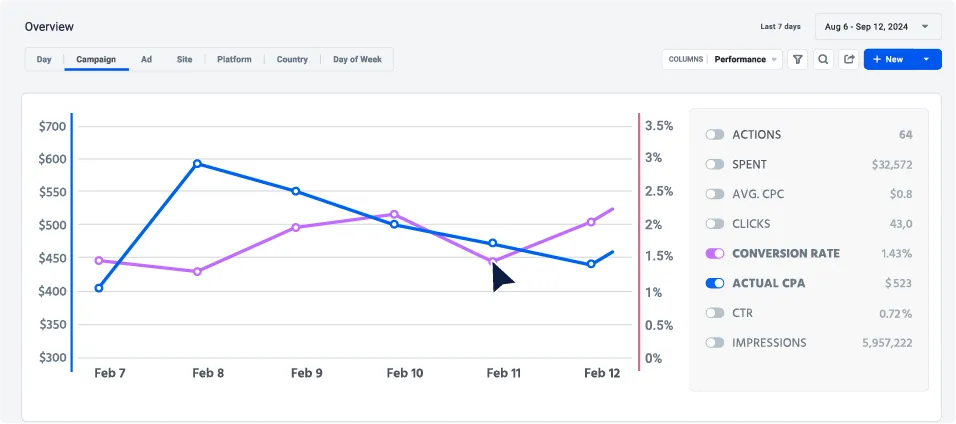Enable the CLICKS metric switch
956x424 pixels.
click(x=714, y=224)
